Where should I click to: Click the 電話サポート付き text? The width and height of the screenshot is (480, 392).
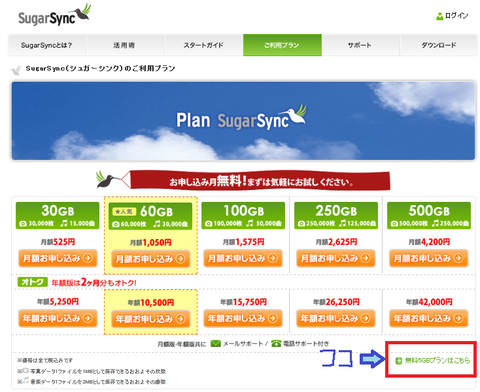coord(306,343)
